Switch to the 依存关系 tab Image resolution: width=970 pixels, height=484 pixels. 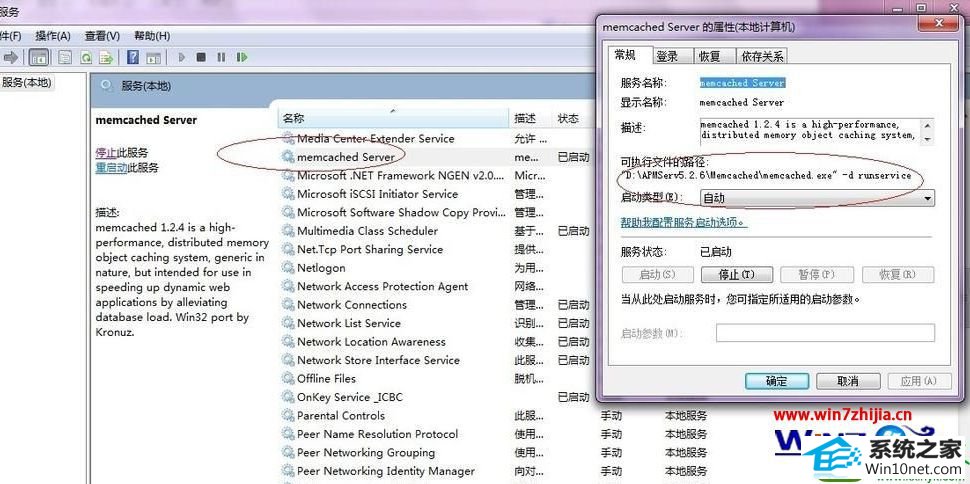tap(762, 56)
